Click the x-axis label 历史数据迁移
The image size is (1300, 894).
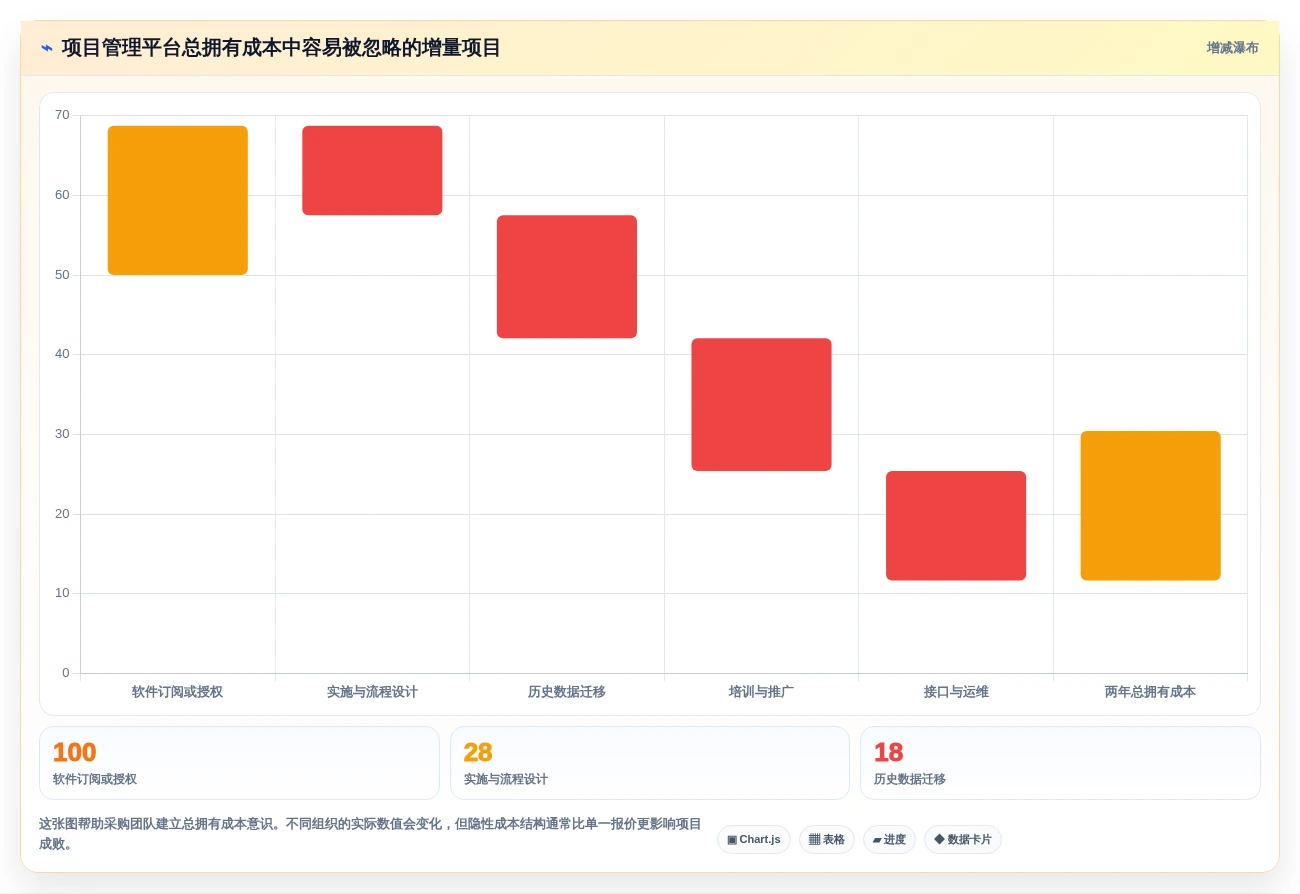(x=567, y=692)
